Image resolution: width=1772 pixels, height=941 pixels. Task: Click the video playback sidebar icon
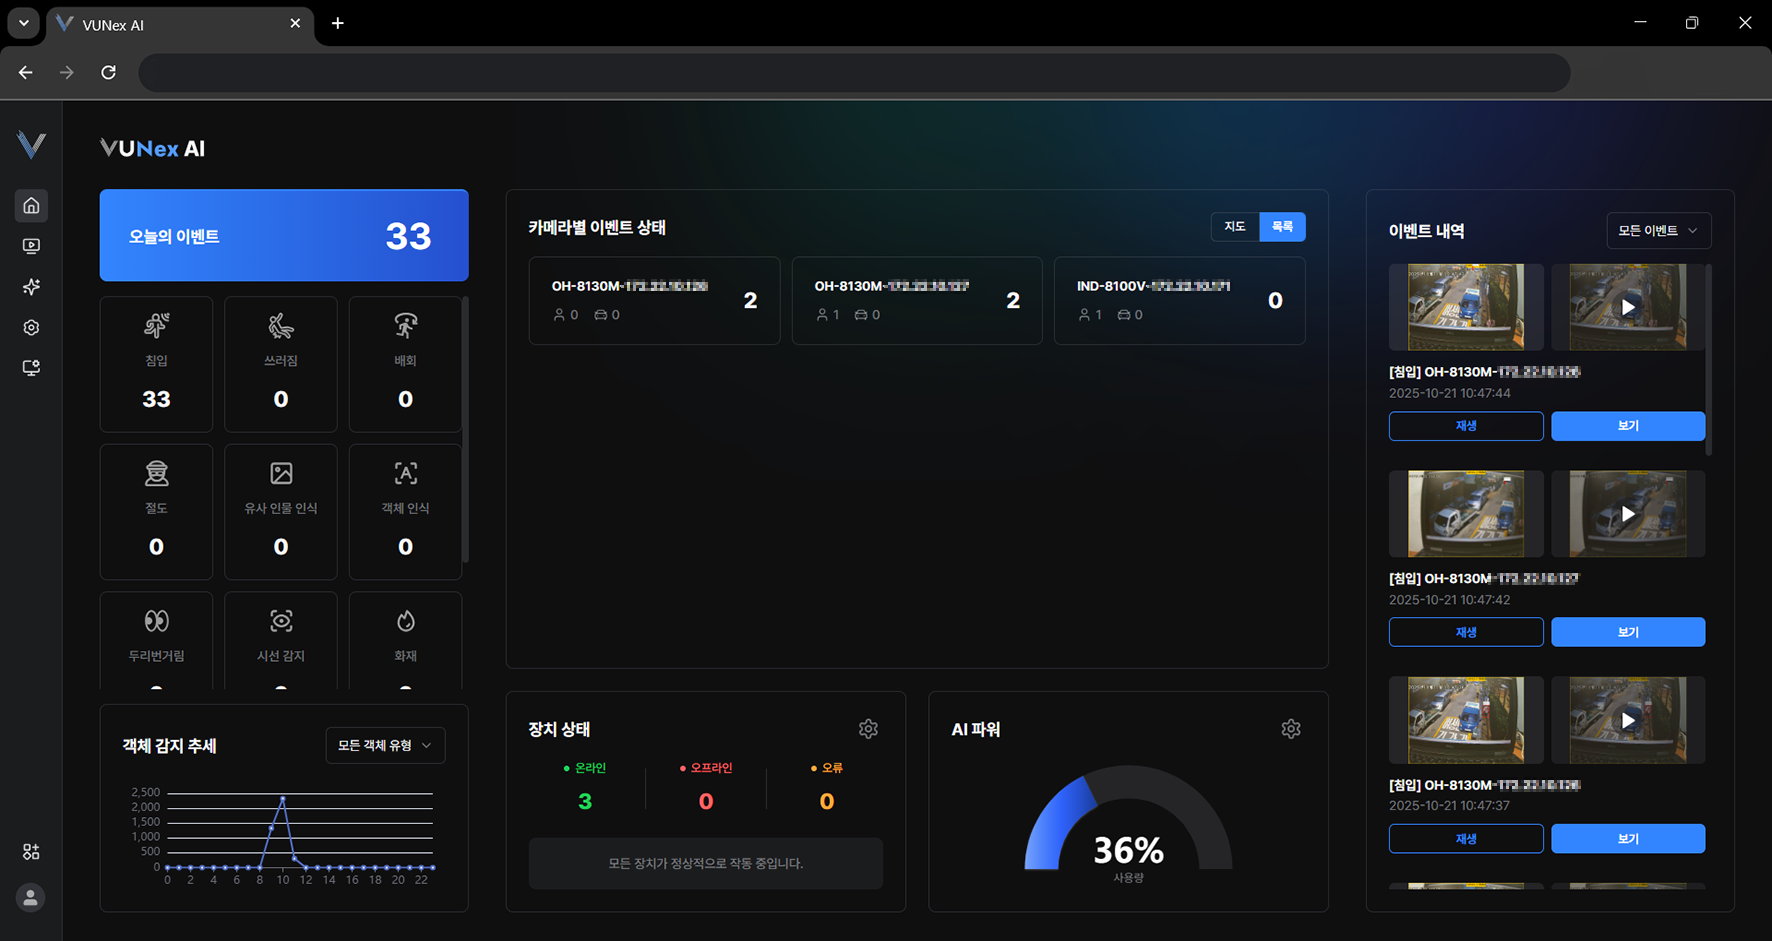(31, 246)
